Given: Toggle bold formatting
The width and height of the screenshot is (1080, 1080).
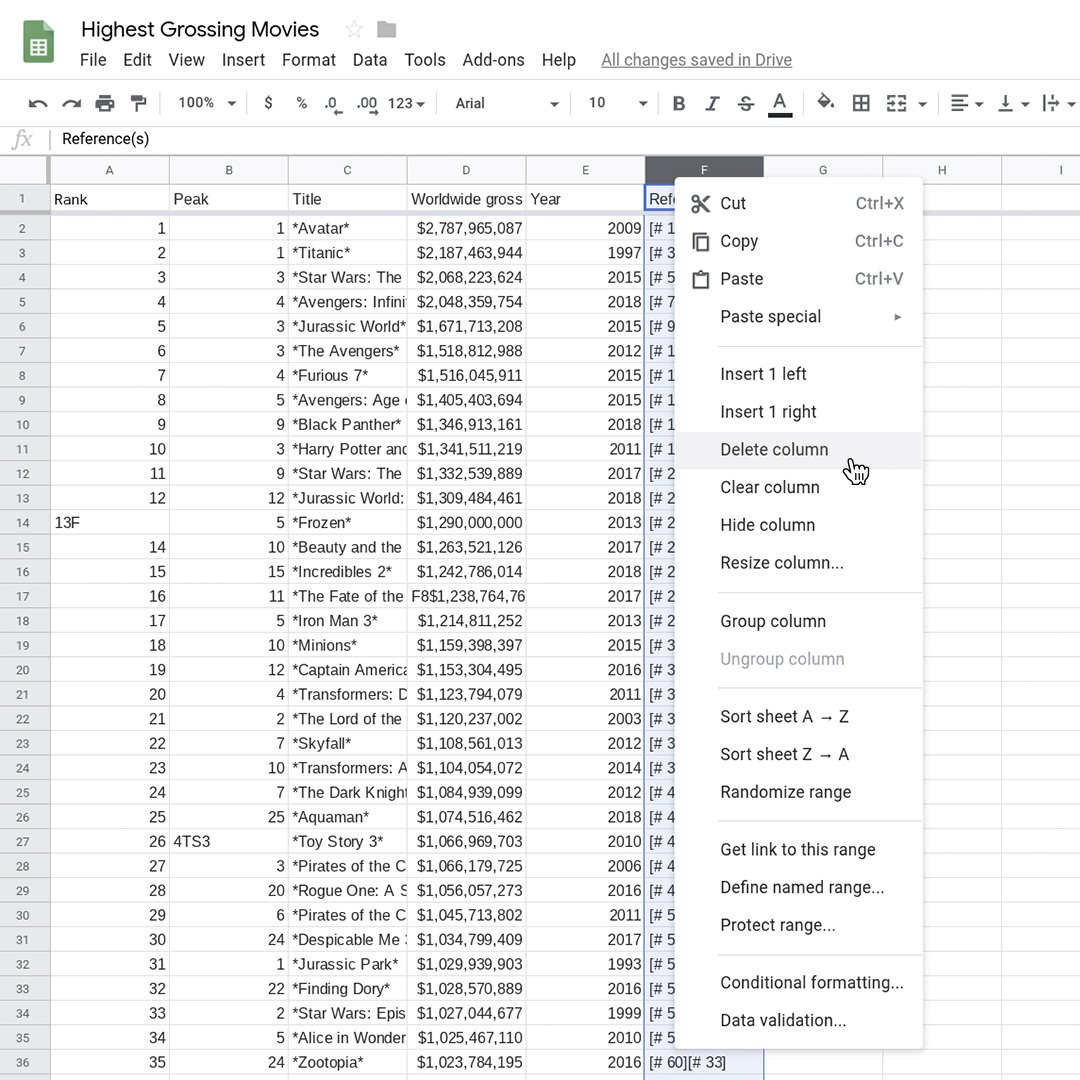Looking at the screenshot, I should (x=678, y=103).
